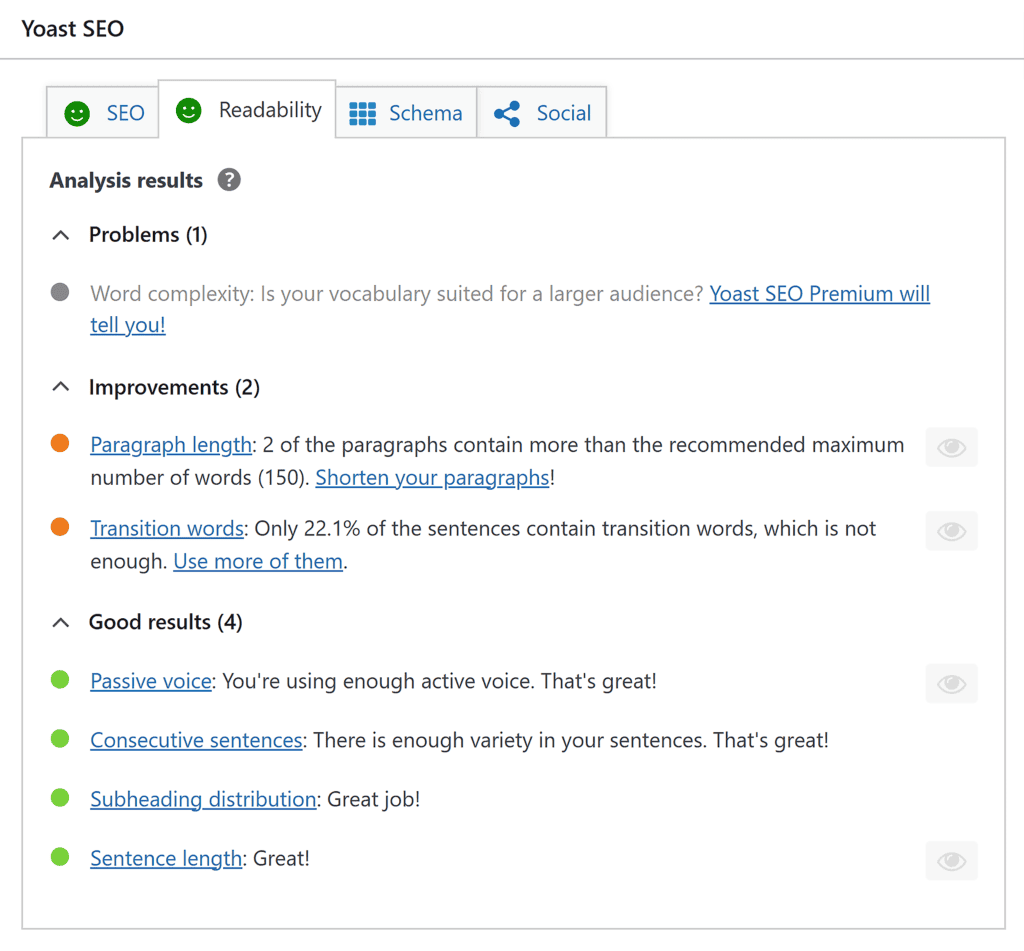Click the help question mark icon
Image resolution: width=1024 pixels, height=951 pixels.
point(229,180)
